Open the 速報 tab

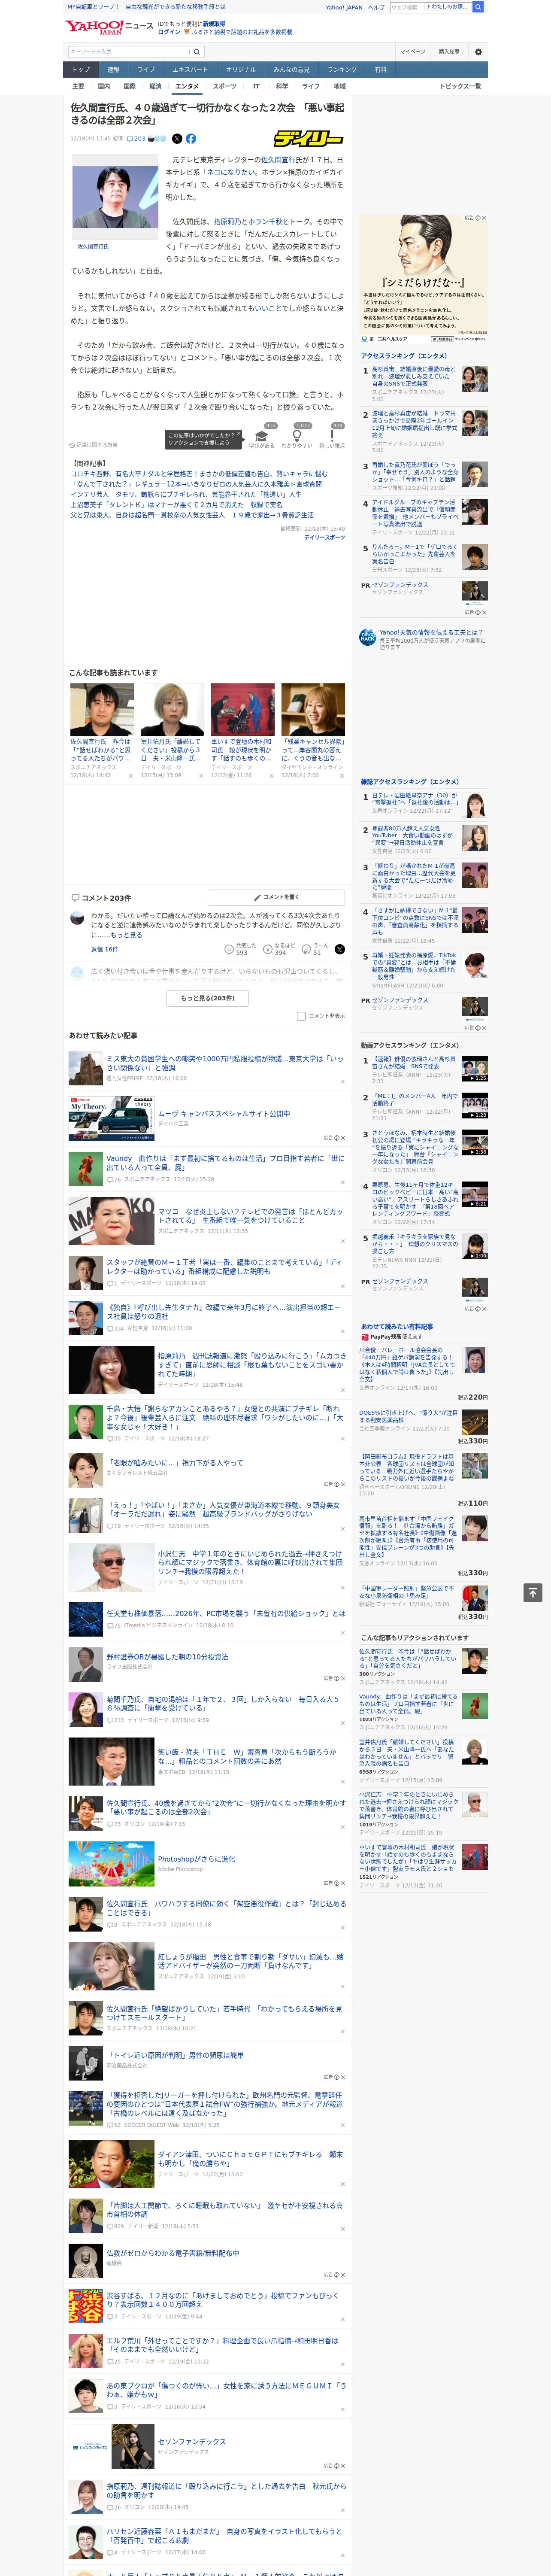(x=113, y=70)
